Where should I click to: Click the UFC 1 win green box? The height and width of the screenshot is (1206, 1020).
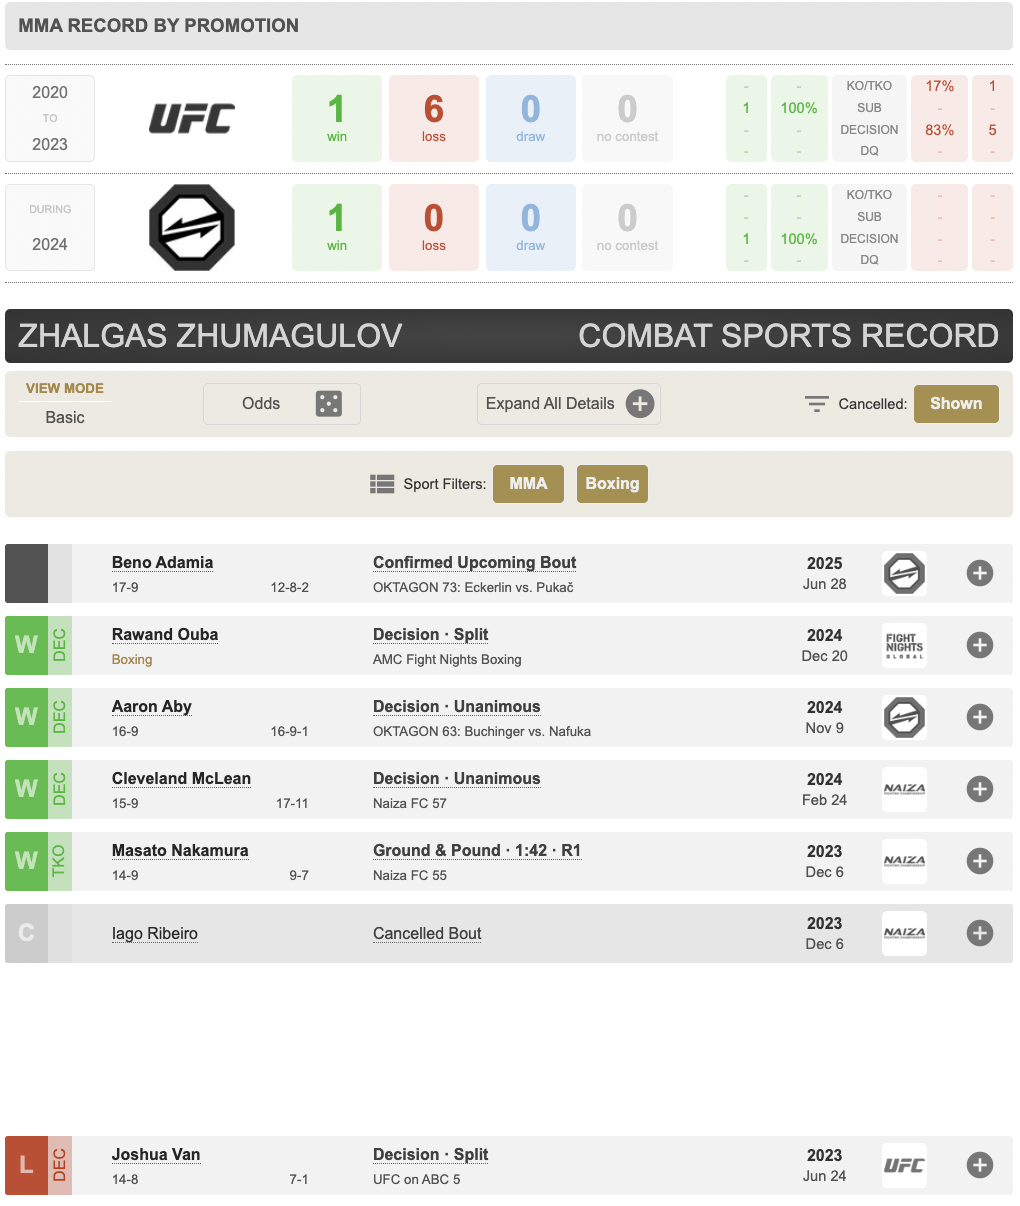point(337,118)
